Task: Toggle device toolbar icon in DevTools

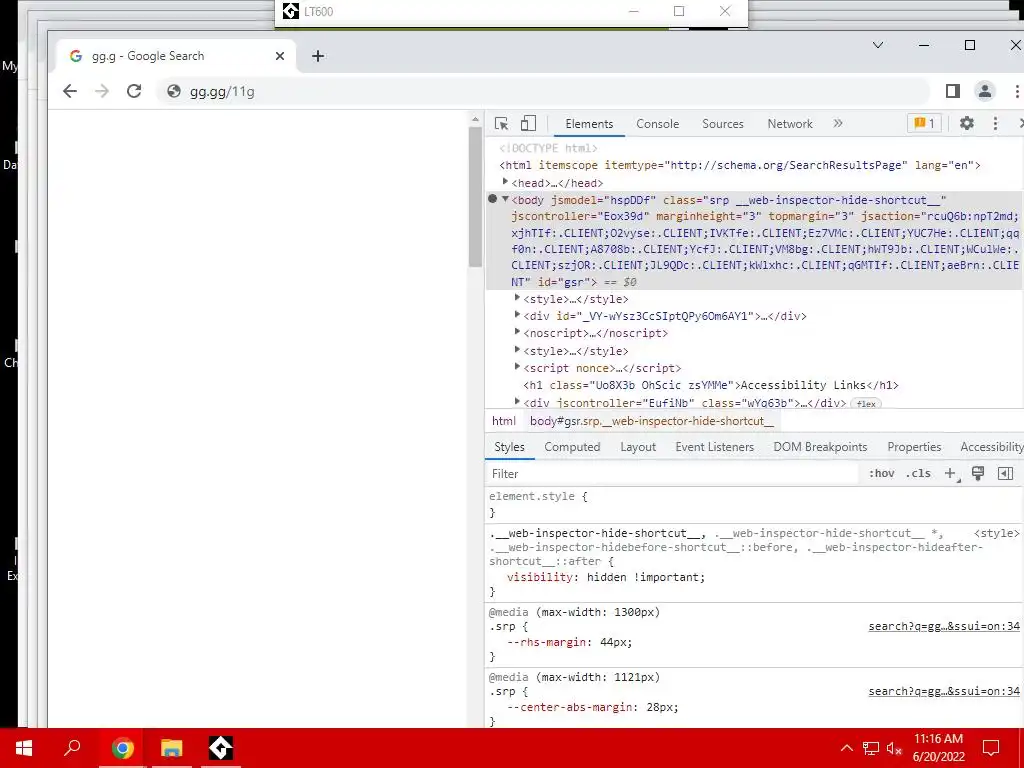Action: point(528,123)
